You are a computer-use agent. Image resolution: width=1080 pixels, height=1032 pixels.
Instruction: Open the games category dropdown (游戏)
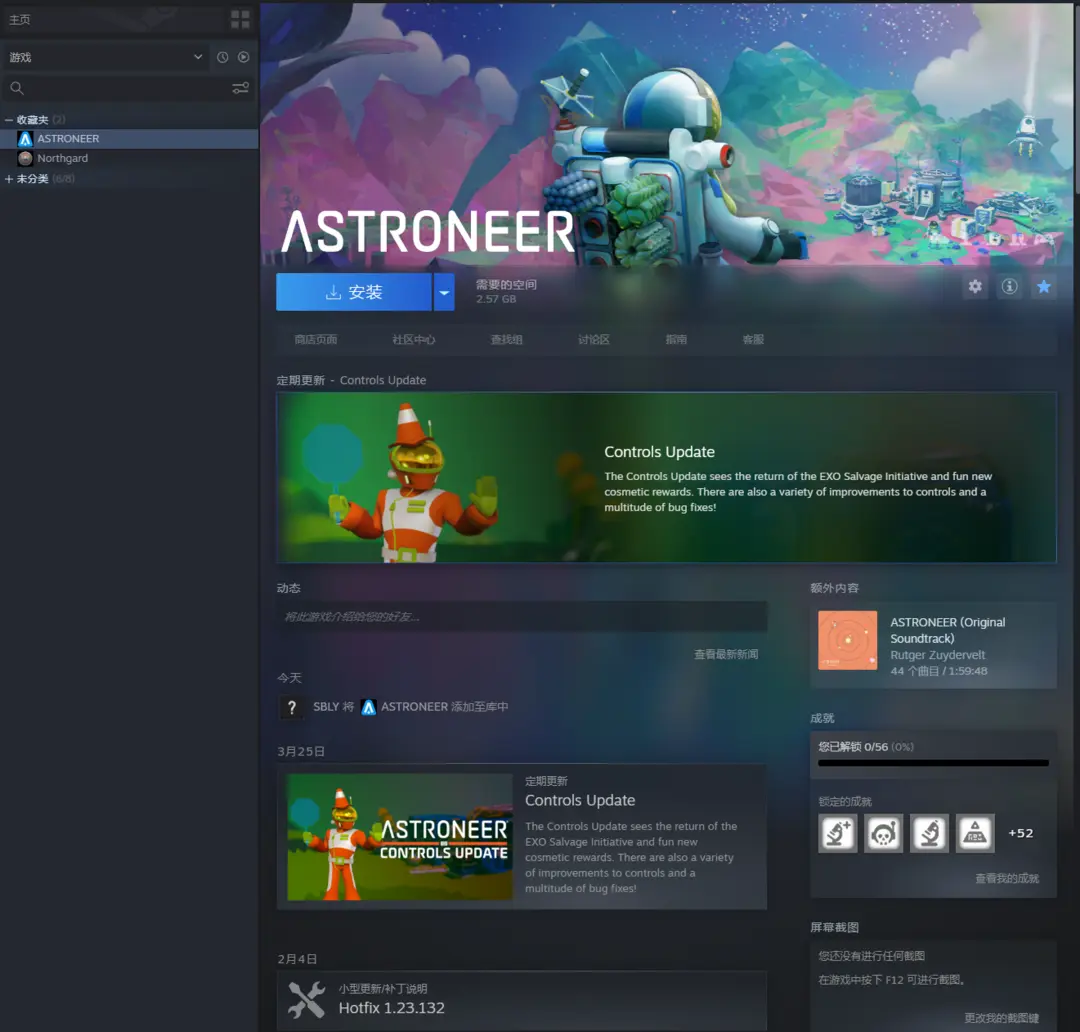(105, 57)
